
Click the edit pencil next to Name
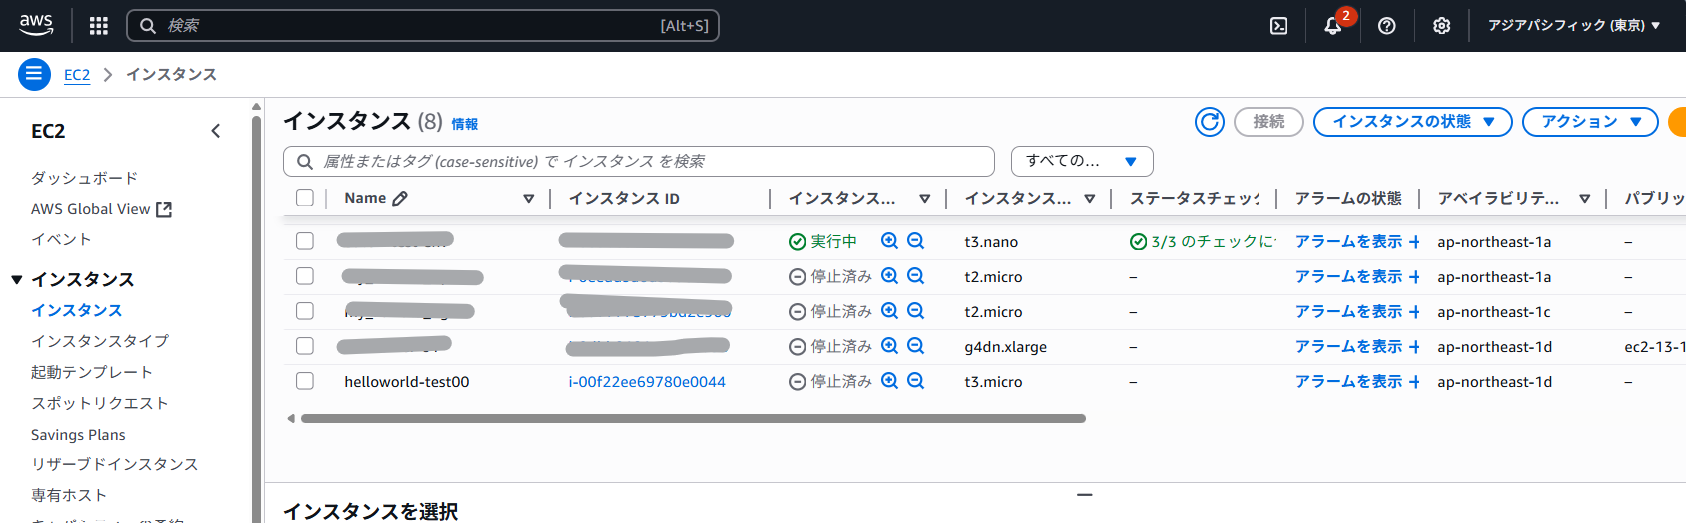tap(400, 198)
